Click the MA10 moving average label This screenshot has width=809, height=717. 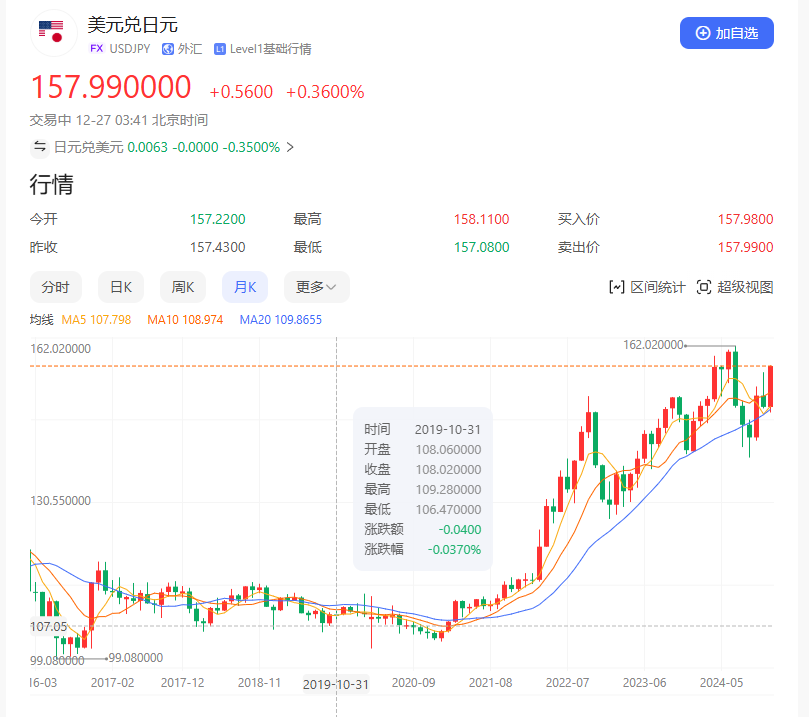coord(184,320)
